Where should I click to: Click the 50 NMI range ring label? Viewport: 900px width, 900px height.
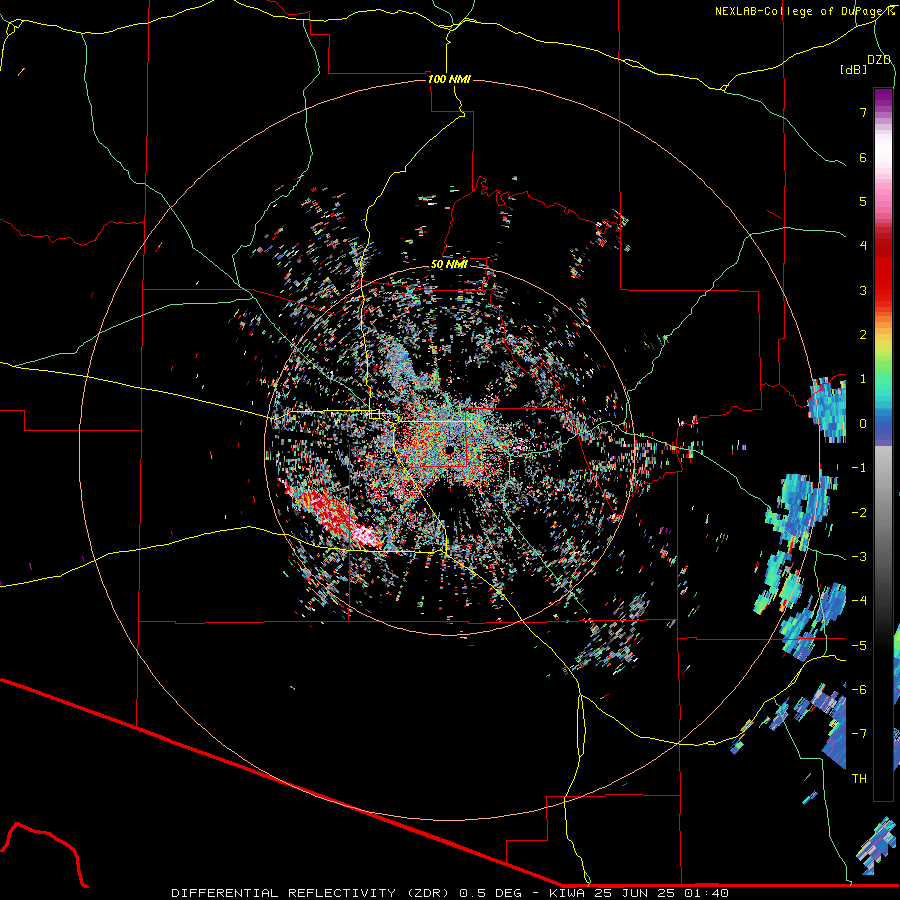click(x=449, y=264)
